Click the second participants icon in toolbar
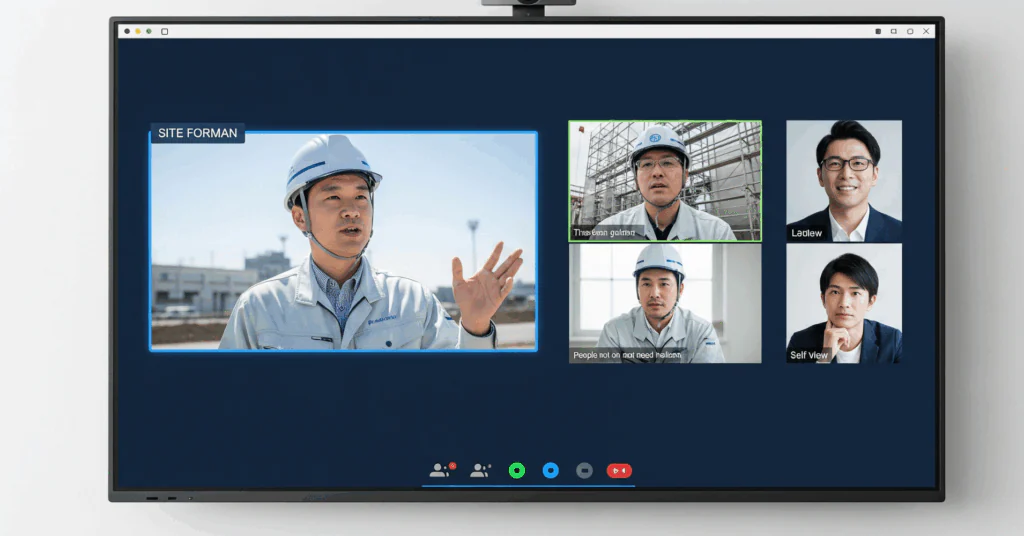This screenshot has width=1024, height=536. 480,470
